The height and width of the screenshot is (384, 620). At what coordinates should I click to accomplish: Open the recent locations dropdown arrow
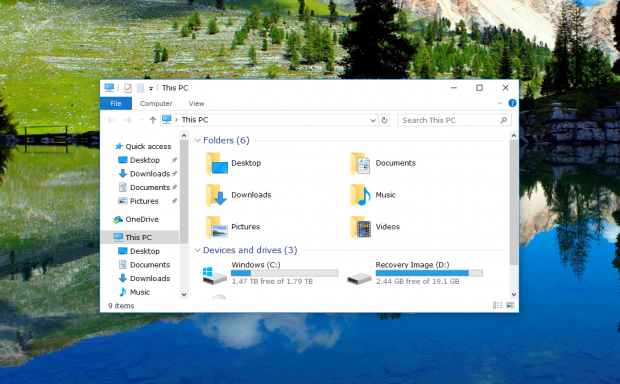pyautogui.click(x=141, y=120)
